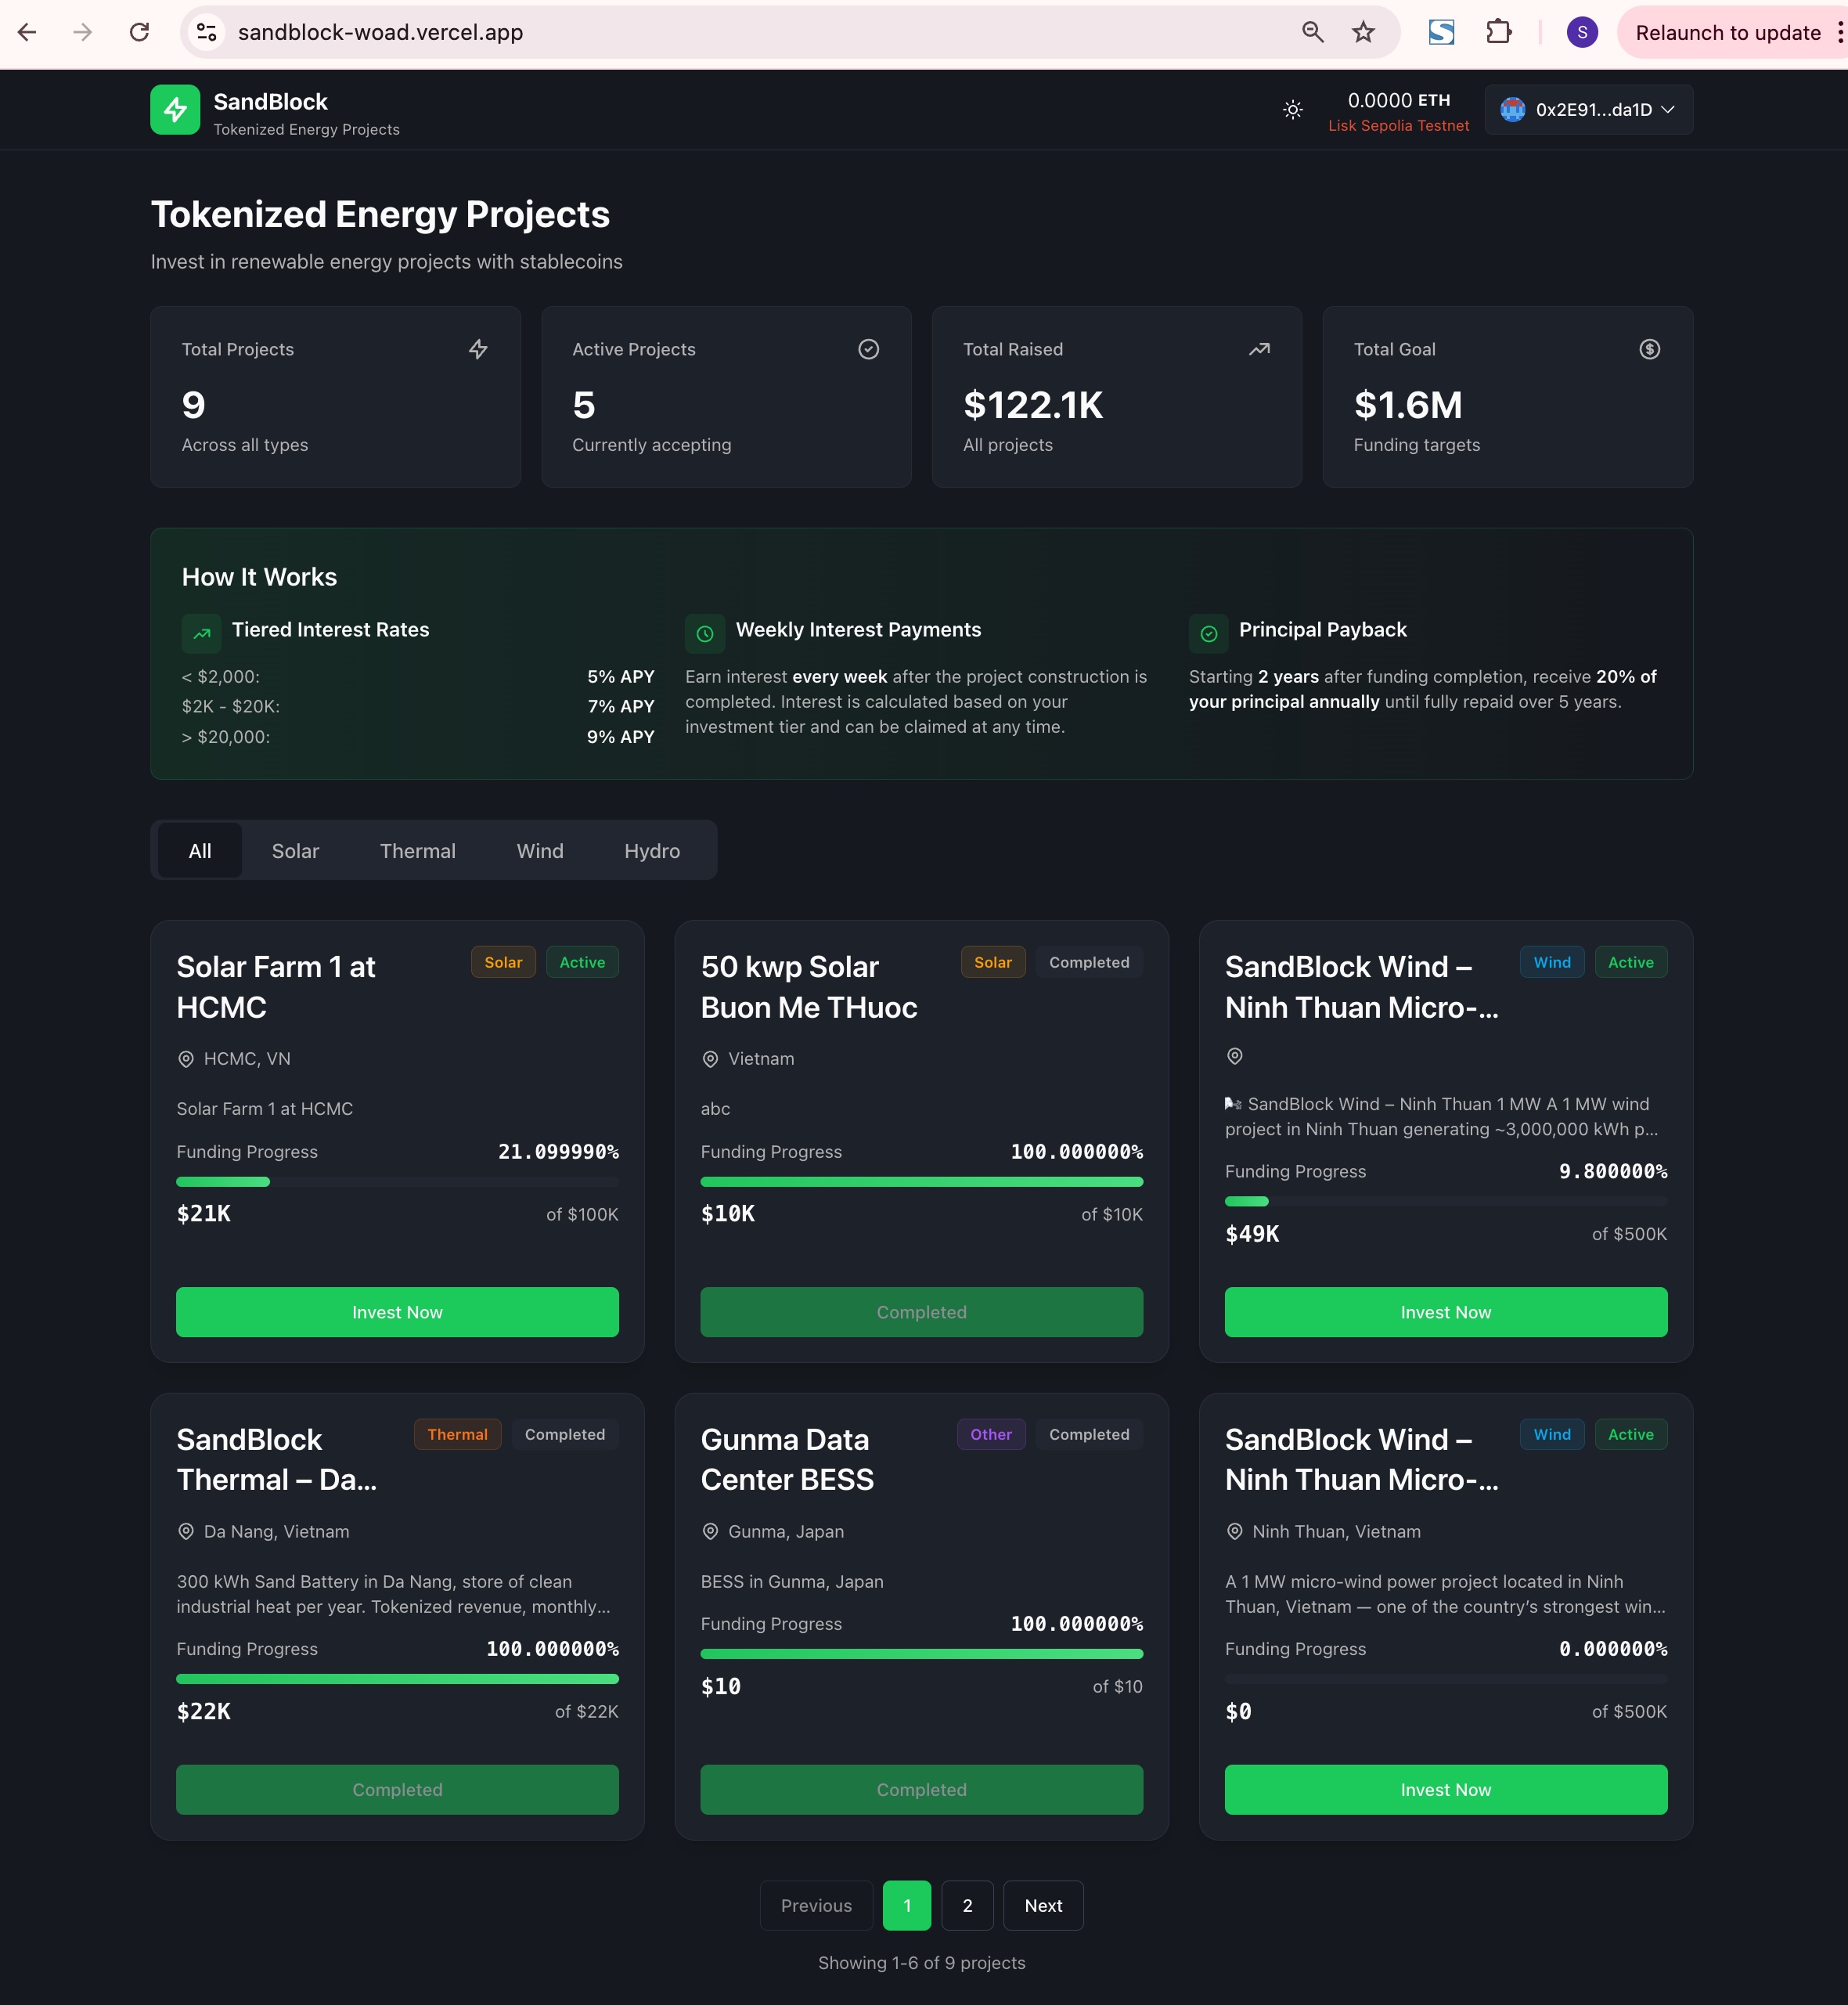Click Gunma Data Center funding progress bar

(x=921, y=1654)
